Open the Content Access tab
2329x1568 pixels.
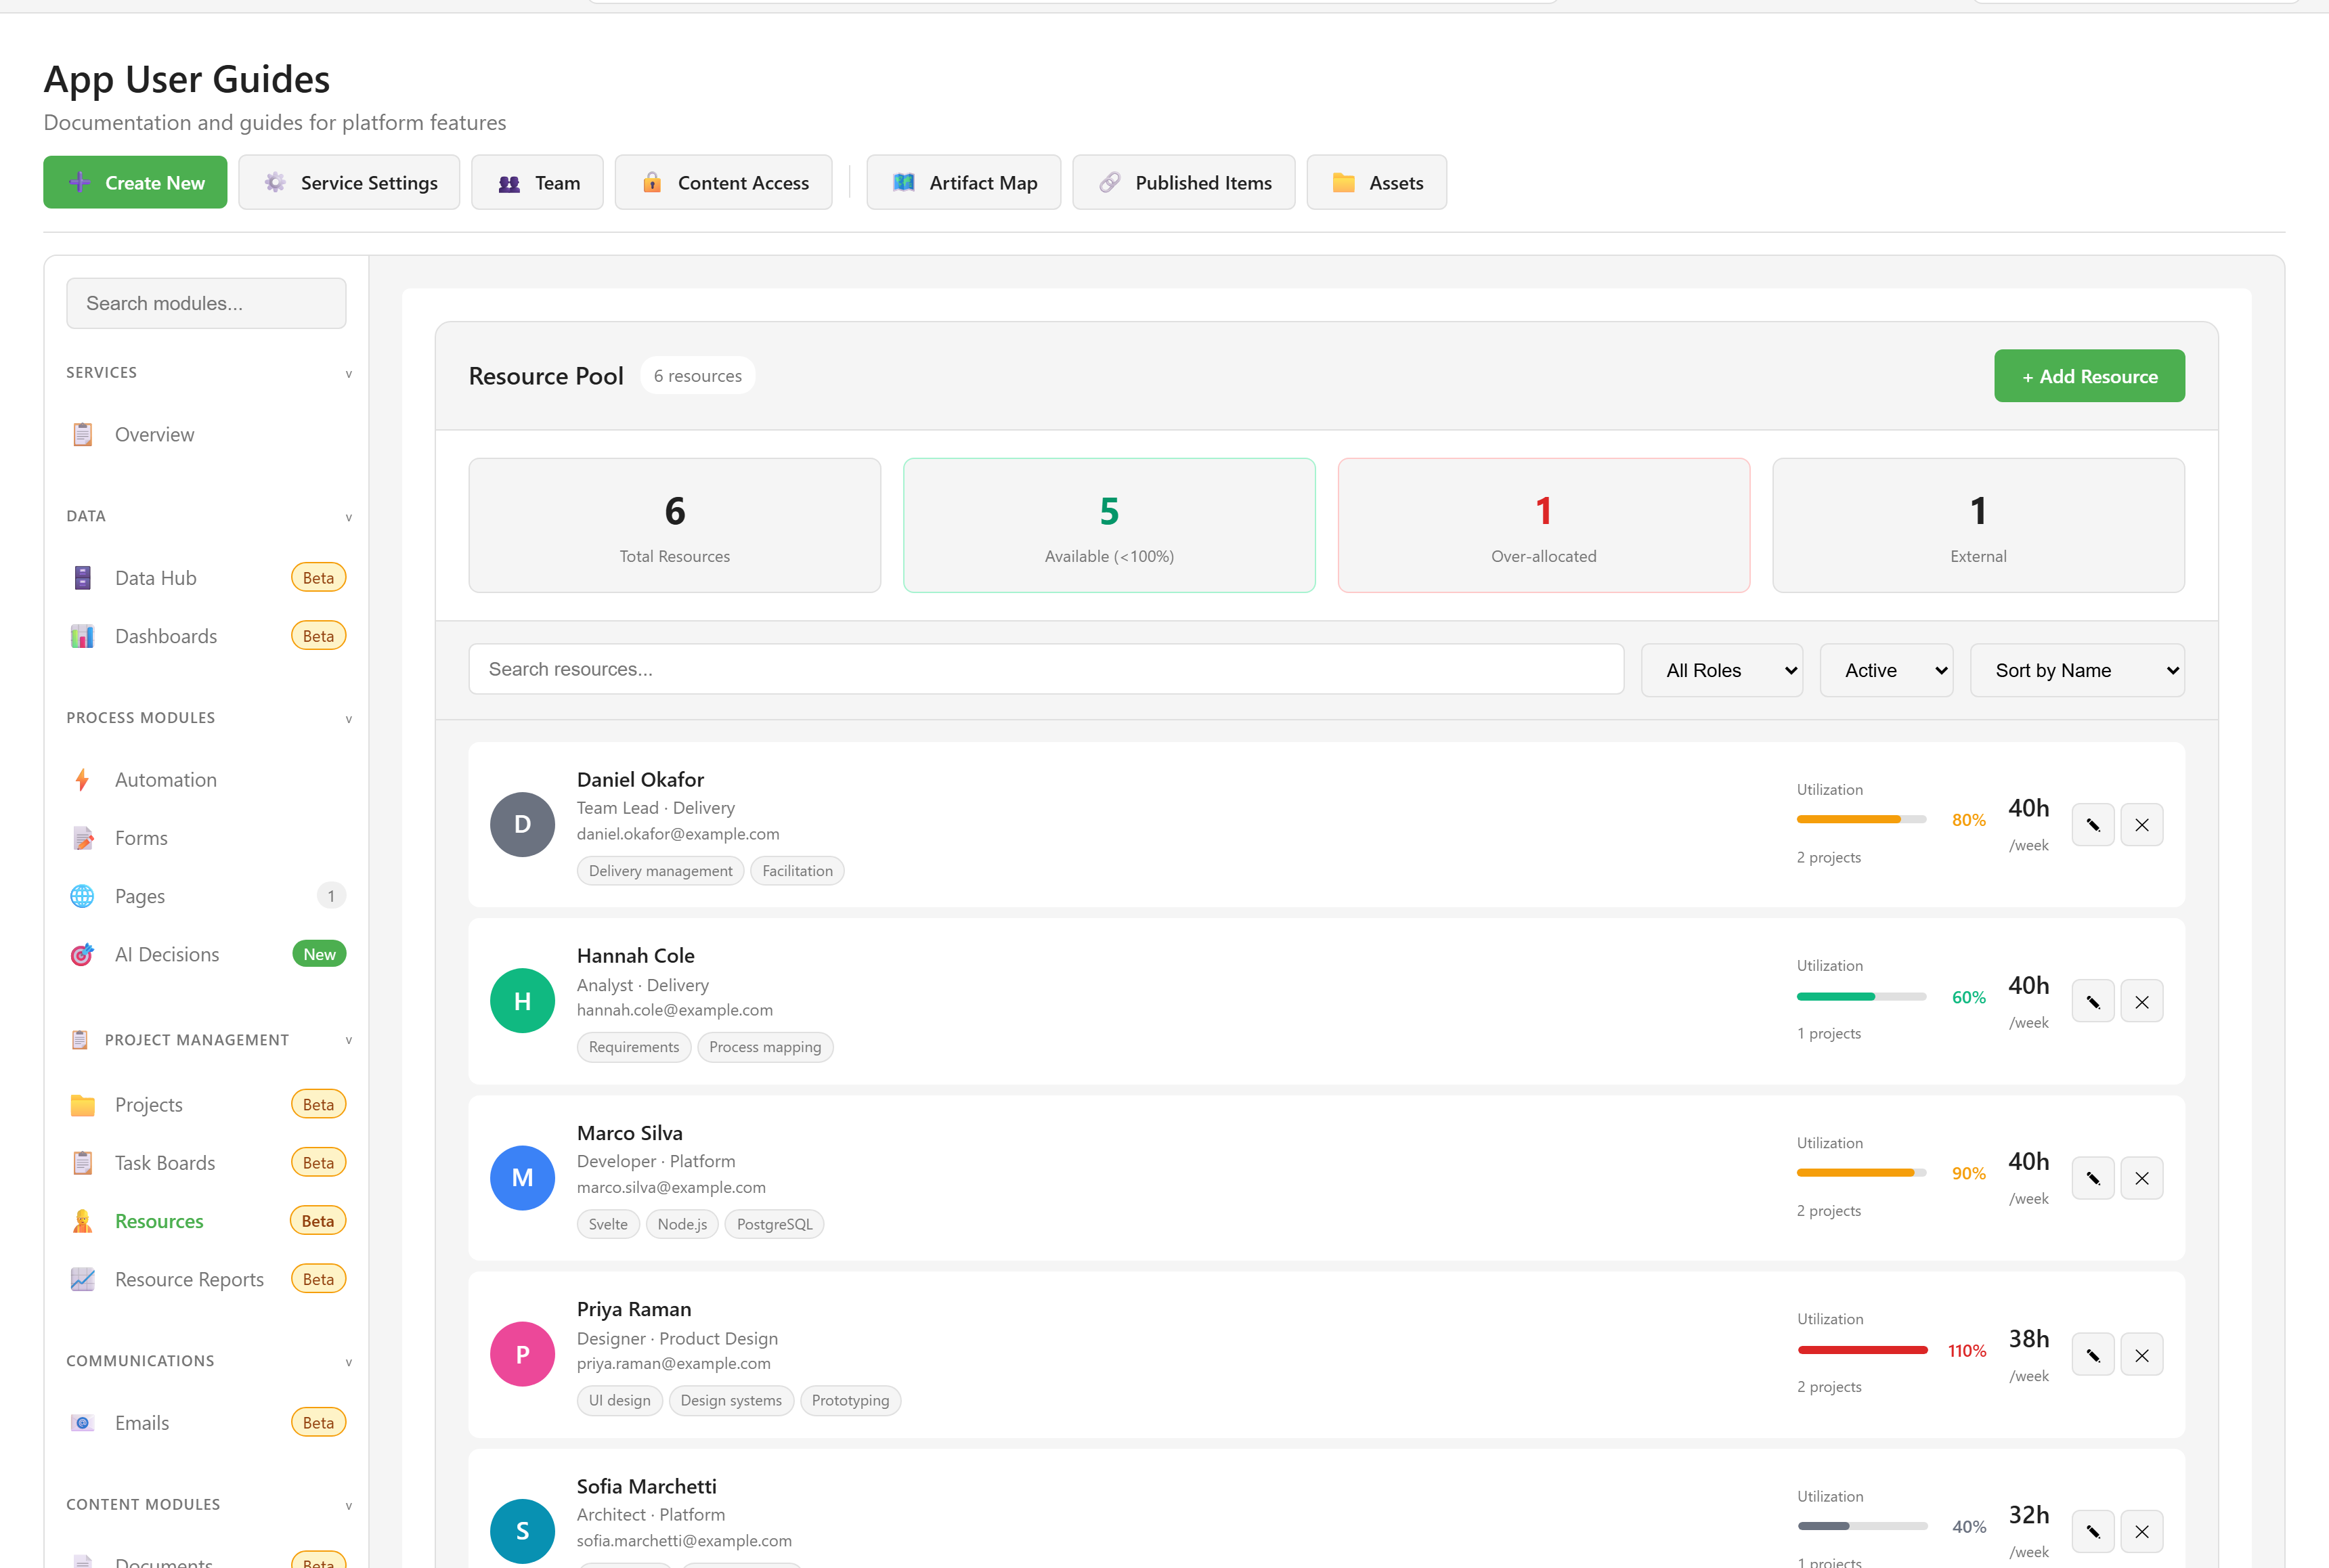click(x=723, y=182)
